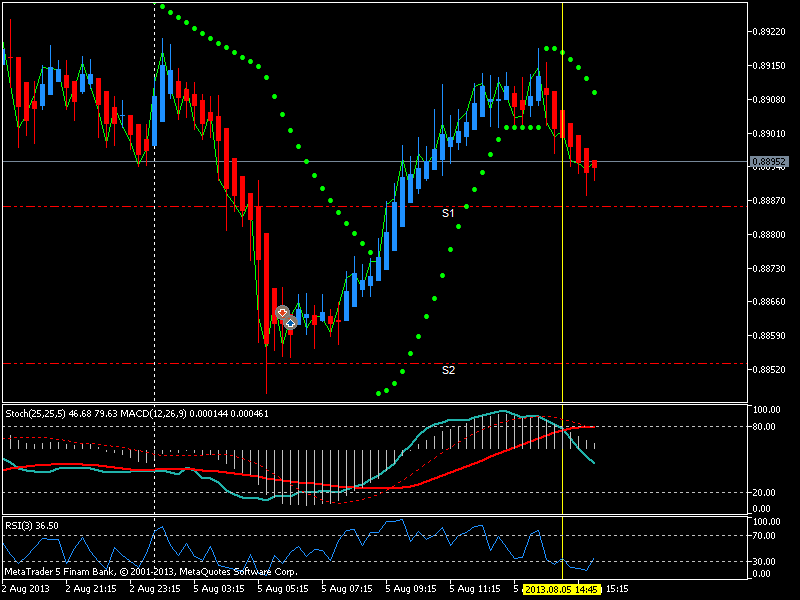Image resolution: width=800 pixels, height=600 pixels.
Task: Click the MetaTrader 5 copyright text
Action: click(150, 573)
